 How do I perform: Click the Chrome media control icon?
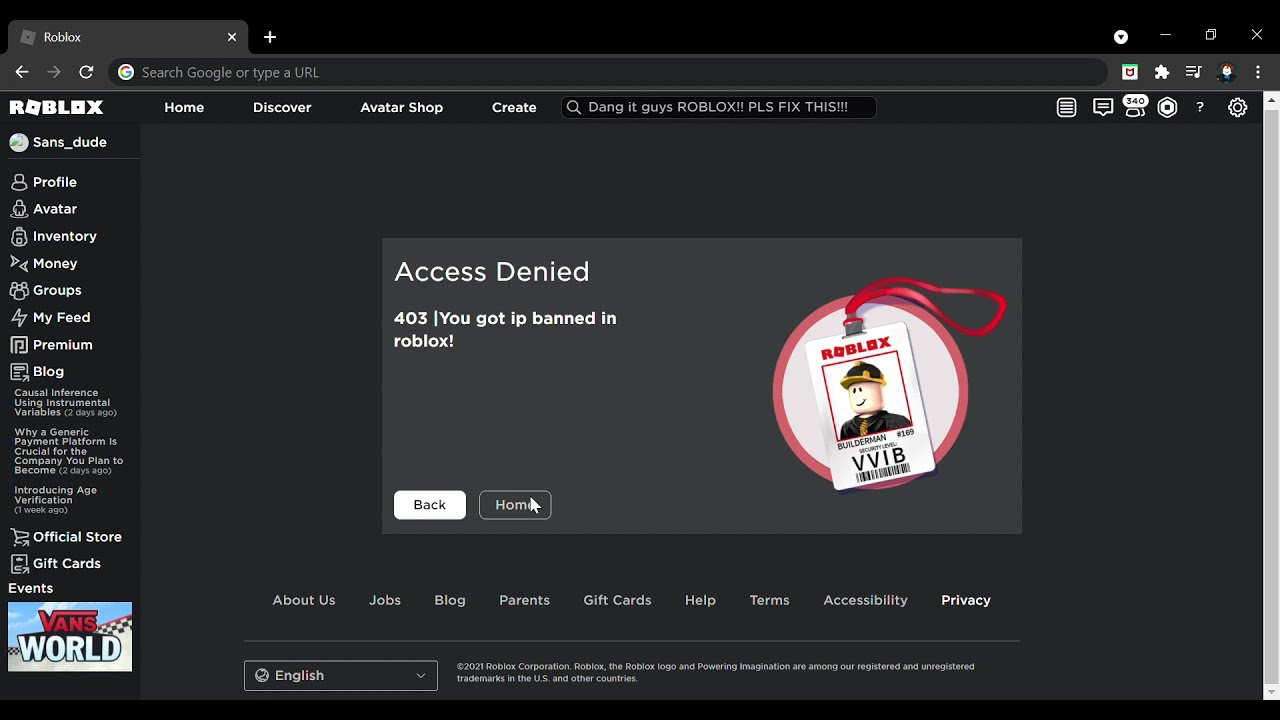(1193, 72)
